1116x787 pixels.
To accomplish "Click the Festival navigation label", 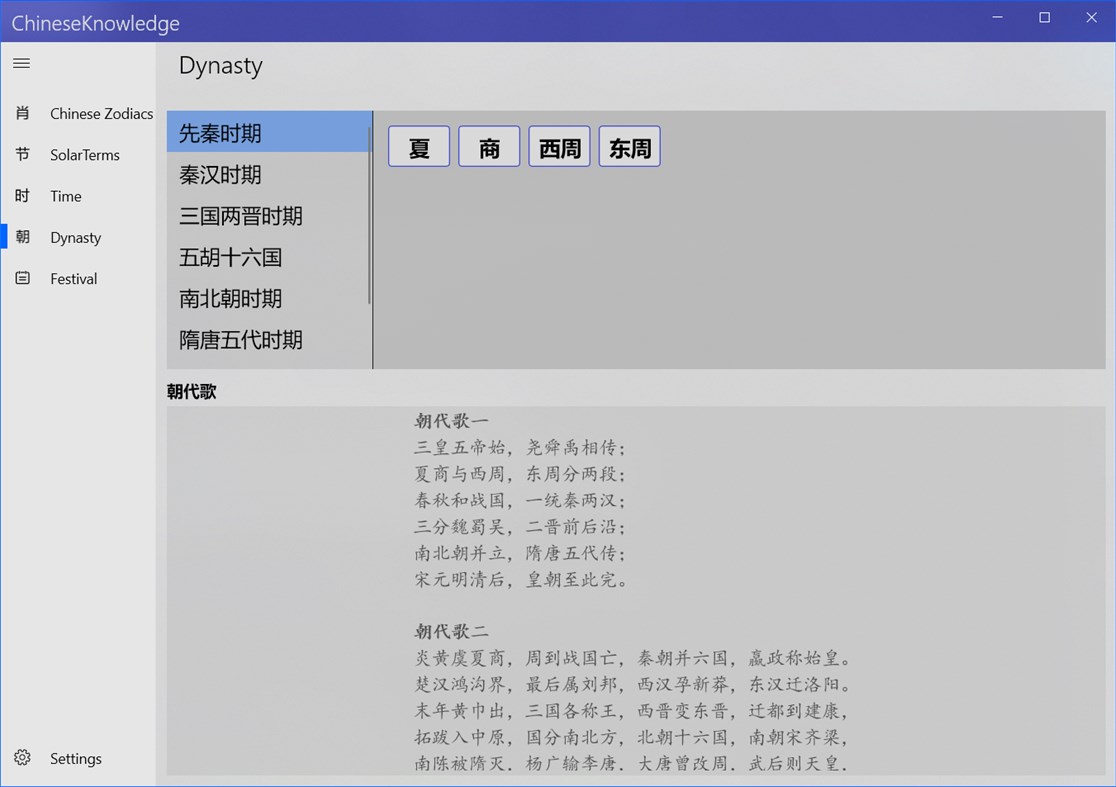I will (72, 278).
